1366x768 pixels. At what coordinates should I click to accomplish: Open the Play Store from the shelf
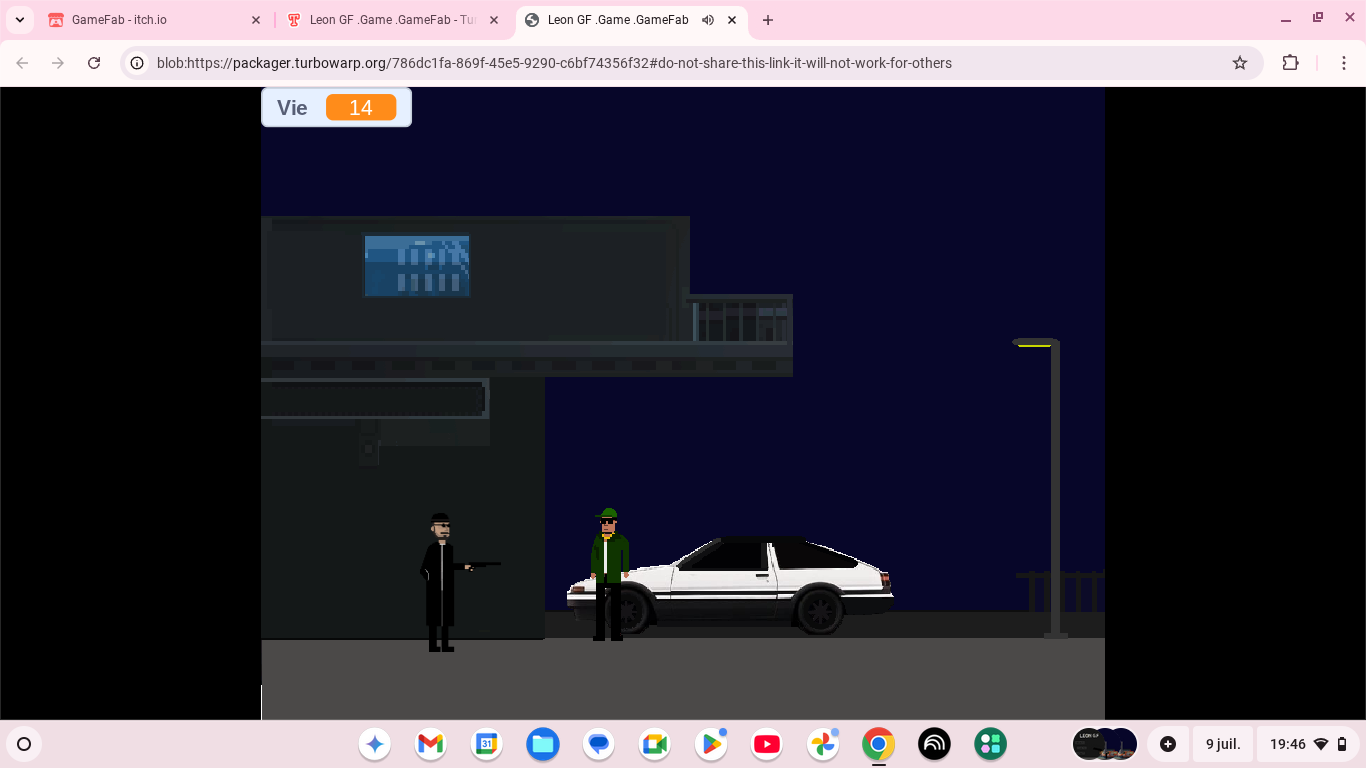click(x=711, y=744)
